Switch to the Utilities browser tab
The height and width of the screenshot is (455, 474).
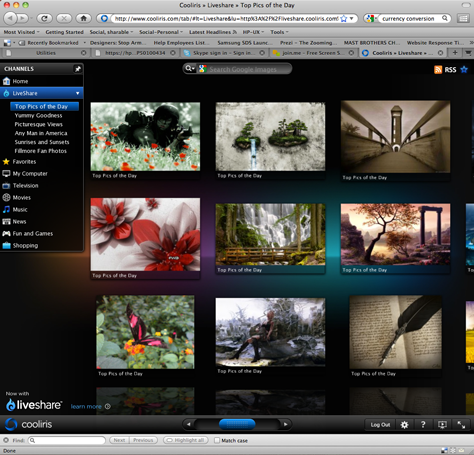point(46,53)
